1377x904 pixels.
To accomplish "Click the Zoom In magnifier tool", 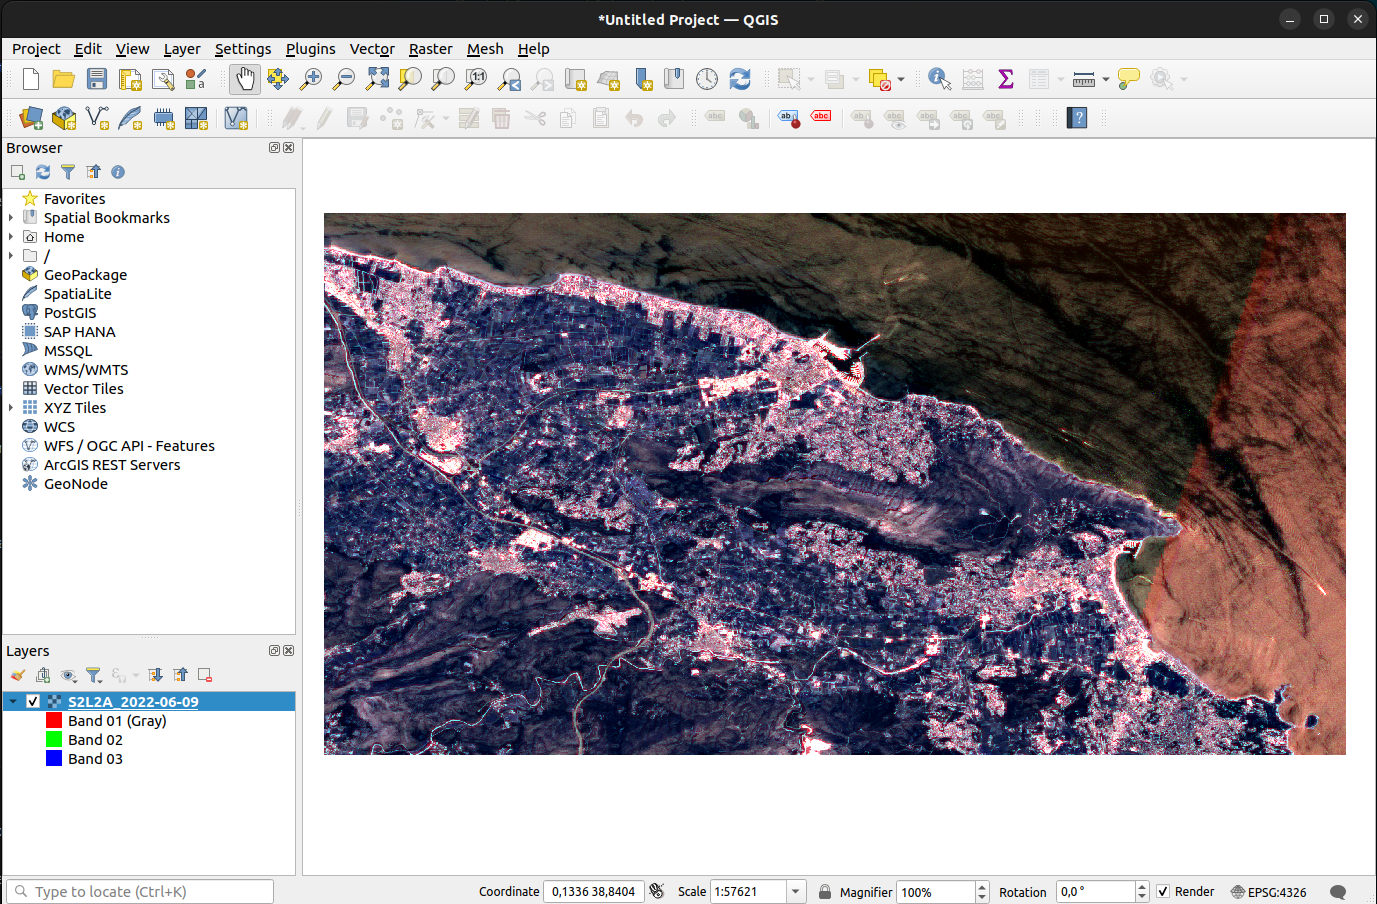I will point(311,79).
